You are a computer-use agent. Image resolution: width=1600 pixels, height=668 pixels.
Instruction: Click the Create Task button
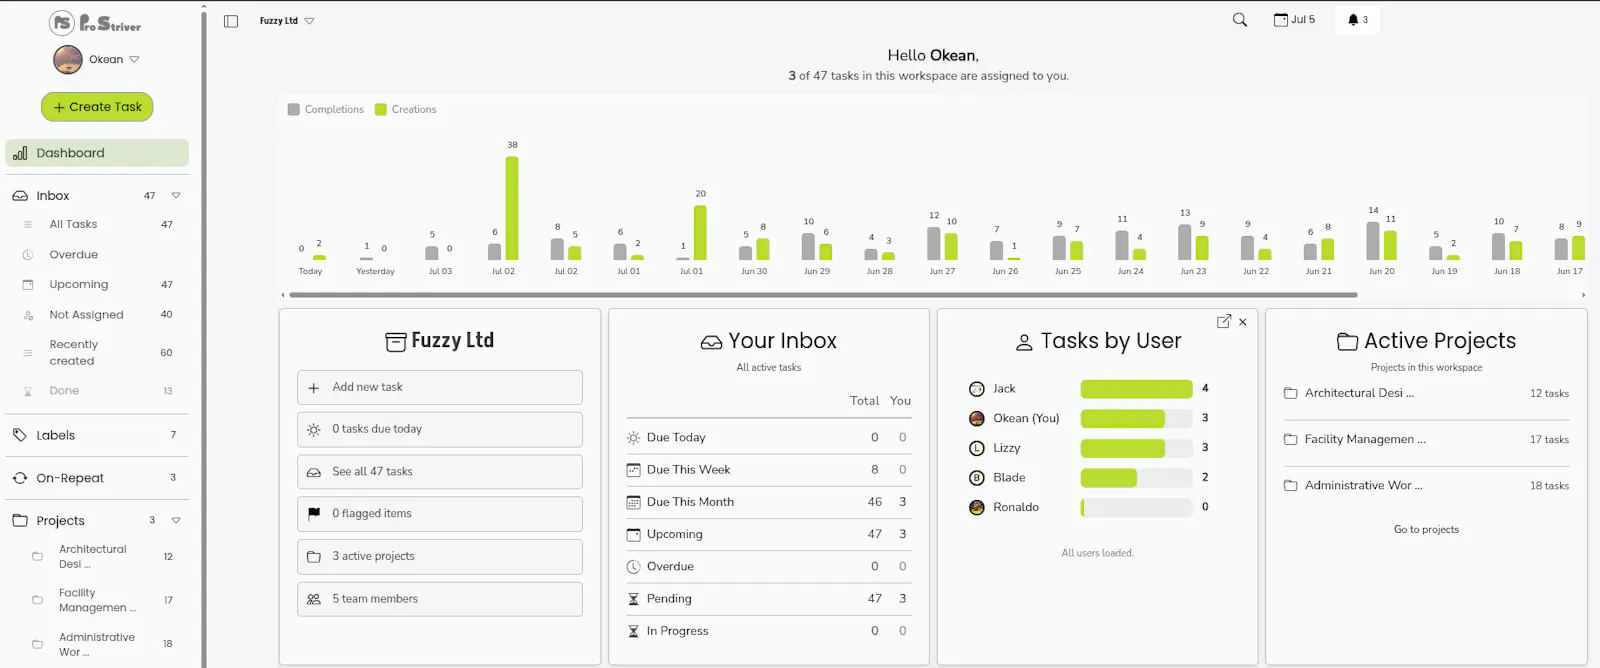[97, 107]
